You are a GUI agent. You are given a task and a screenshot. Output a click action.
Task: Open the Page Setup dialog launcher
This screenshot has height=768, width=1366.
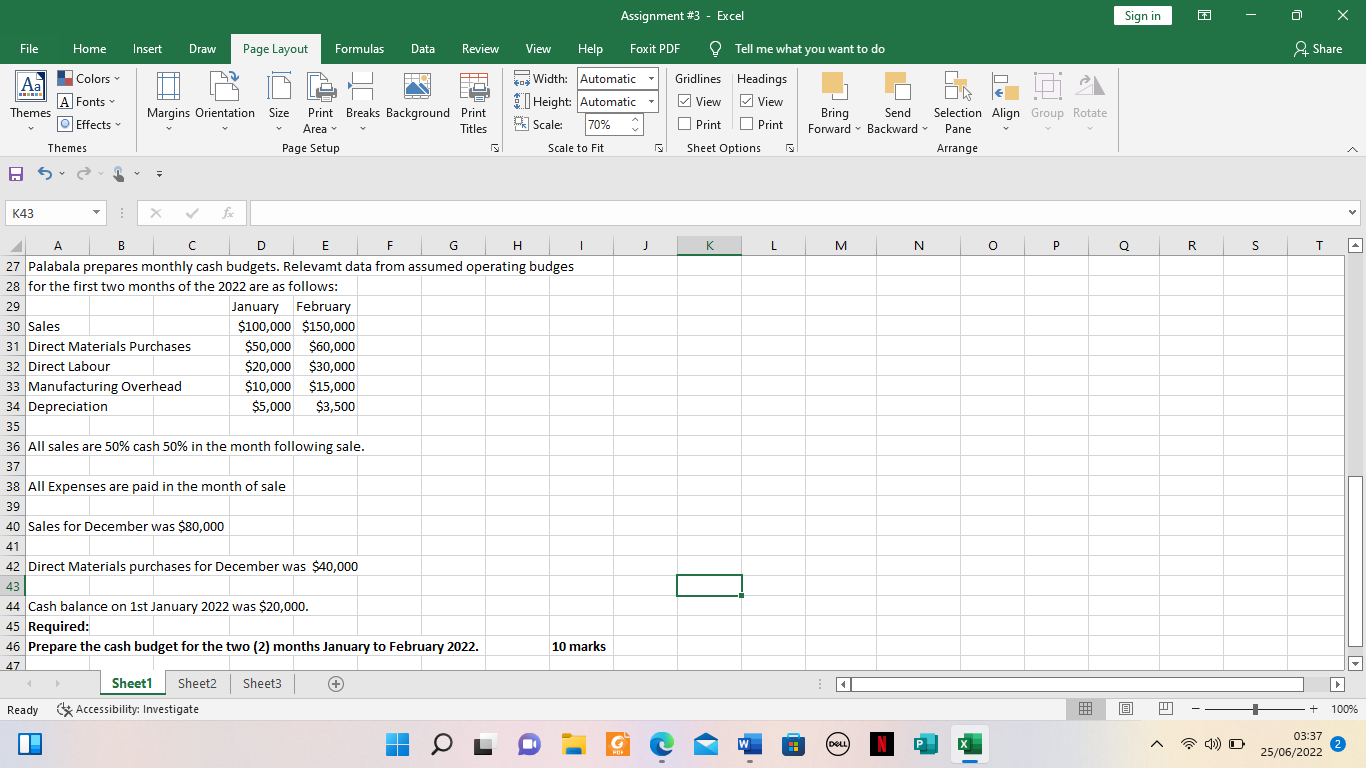point(495,147)
